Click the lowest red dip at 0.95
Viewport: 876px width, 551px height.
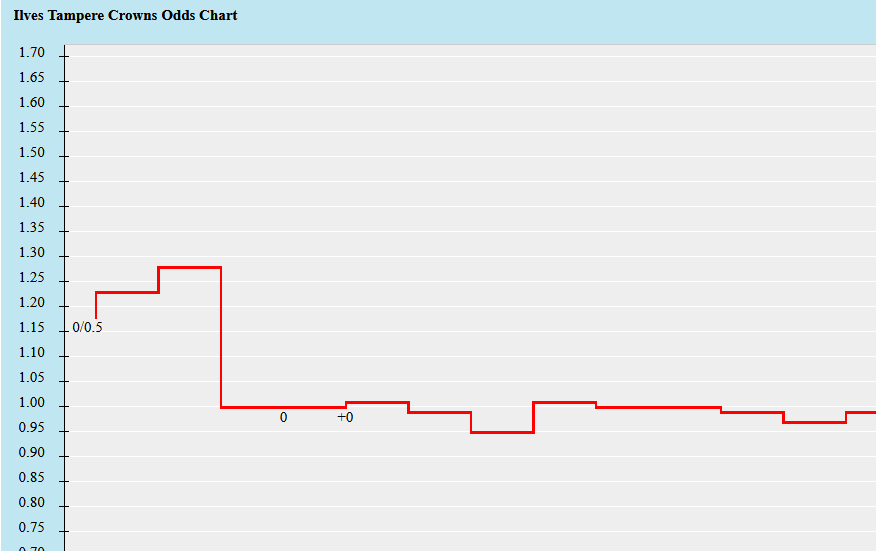click(502, 432)
